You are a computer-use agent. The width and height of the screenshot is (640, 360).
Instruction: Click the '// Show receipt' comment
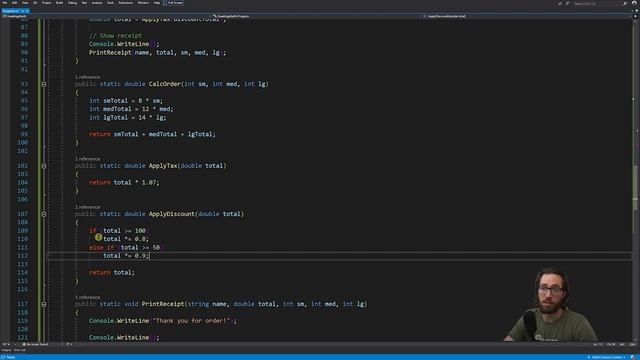[116, 36]
